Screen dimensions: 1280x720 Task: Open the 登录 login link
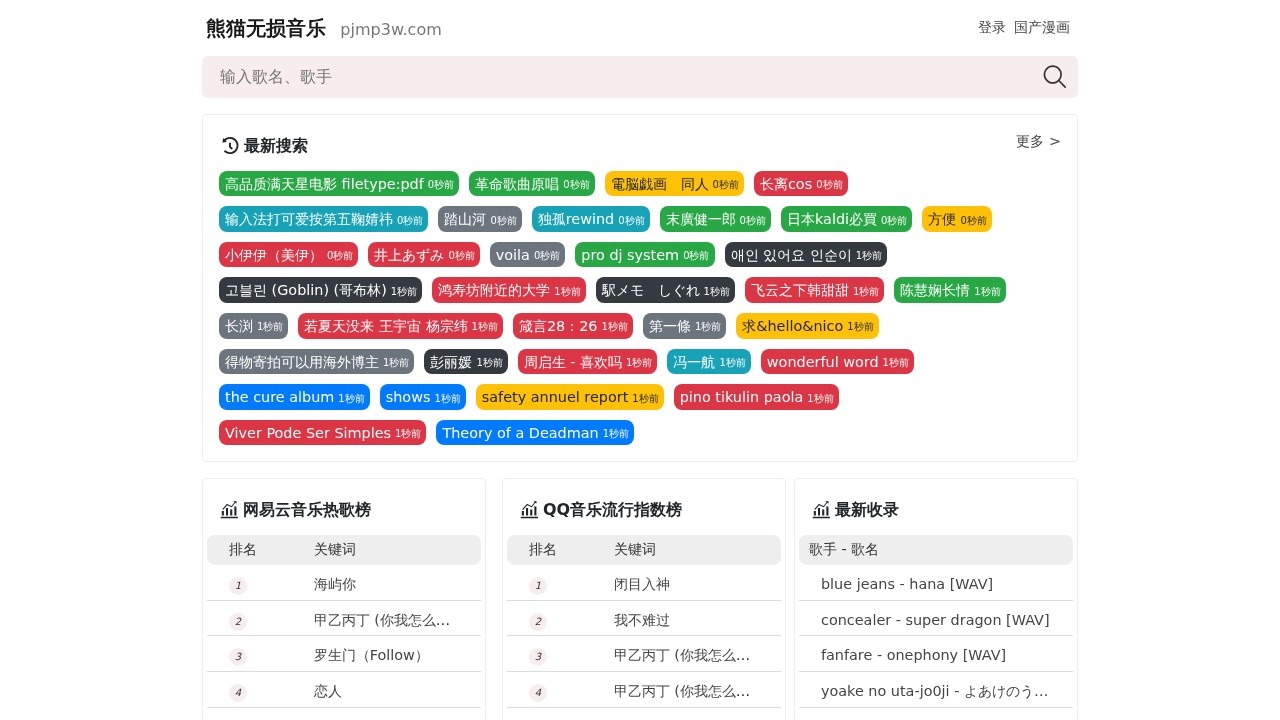(x=992, y=27)
